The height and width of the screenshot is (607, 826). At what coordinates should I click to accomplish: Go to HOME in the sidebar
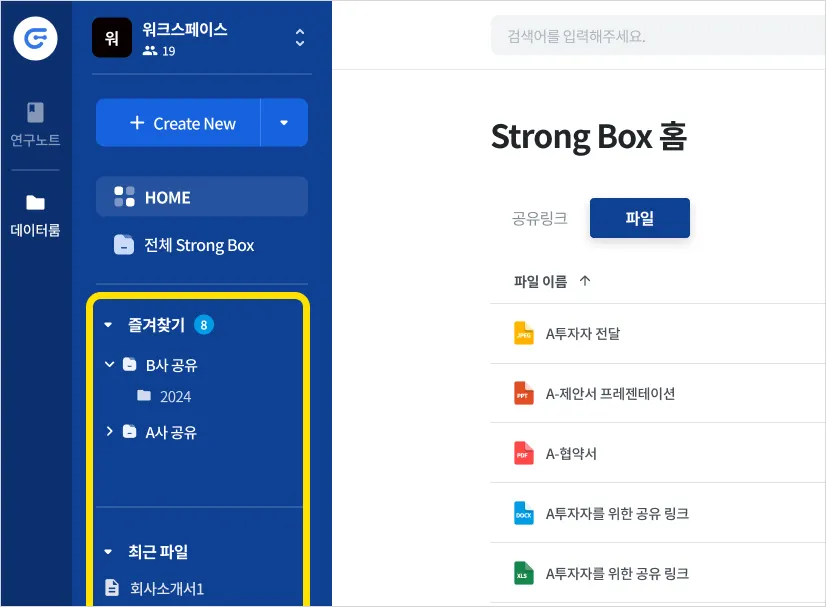(x=201, y=197)
